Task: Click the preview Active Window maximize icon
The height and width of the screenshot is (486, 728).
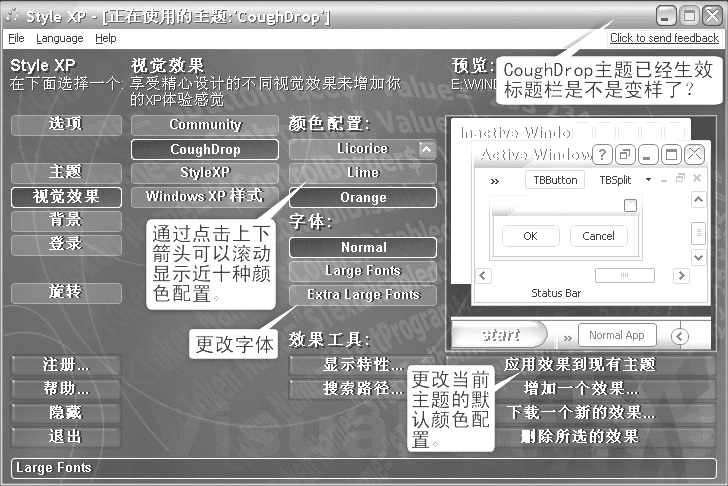Action: click(671, 154)
